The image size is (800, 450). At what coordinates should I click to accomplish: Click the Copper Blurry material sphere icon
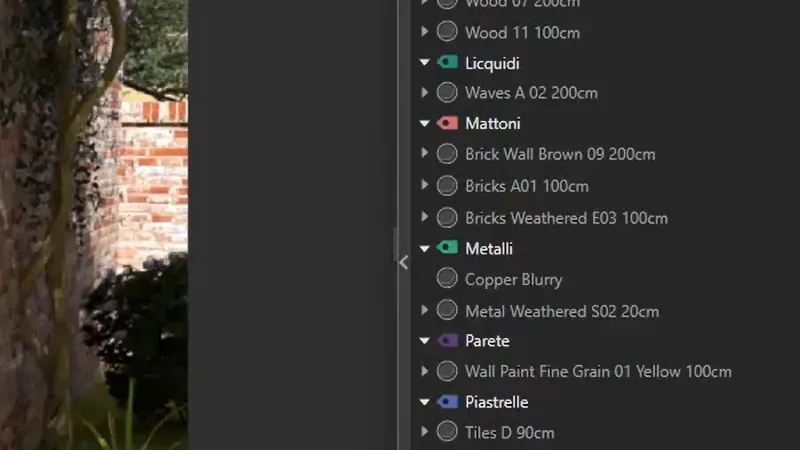[x=447, y=279]
